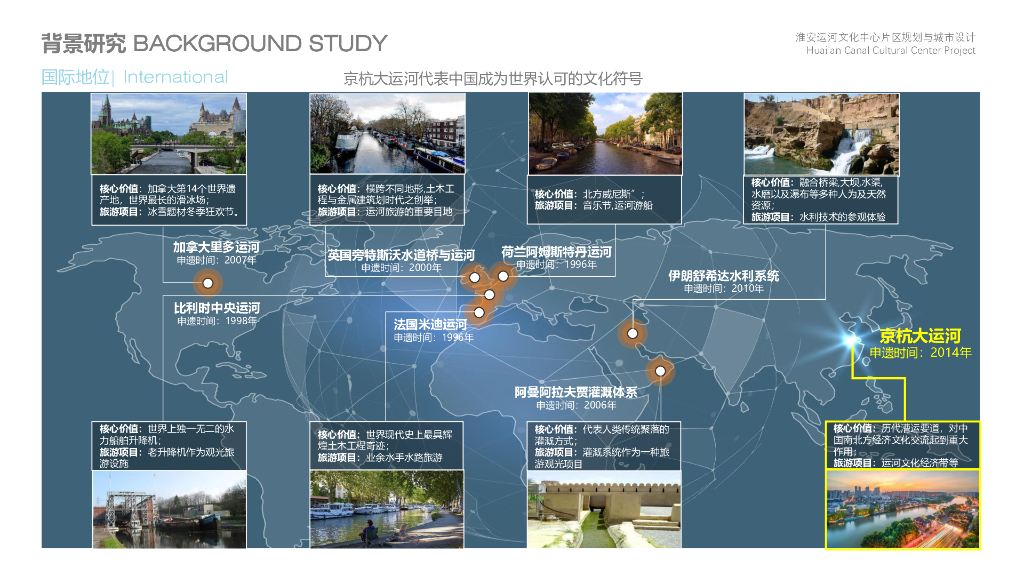
Task: Click the Iran Shushtar map marker
Action: (x=632, y=334)
